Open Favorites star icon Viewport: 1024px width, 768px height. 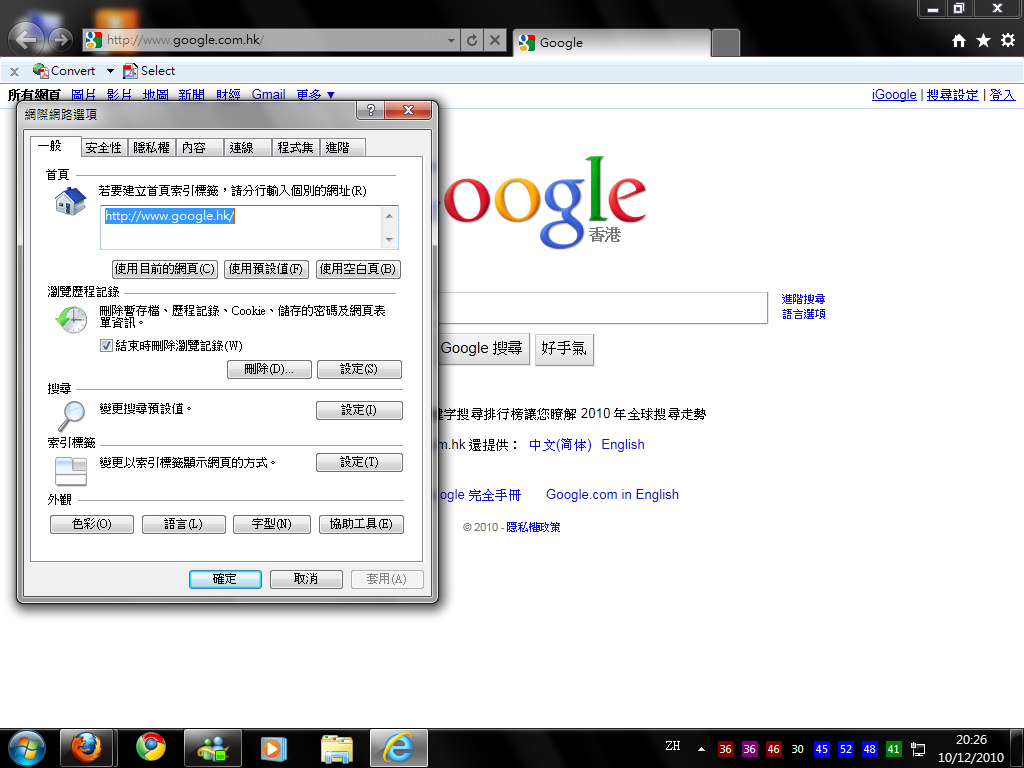click(984, 40)
